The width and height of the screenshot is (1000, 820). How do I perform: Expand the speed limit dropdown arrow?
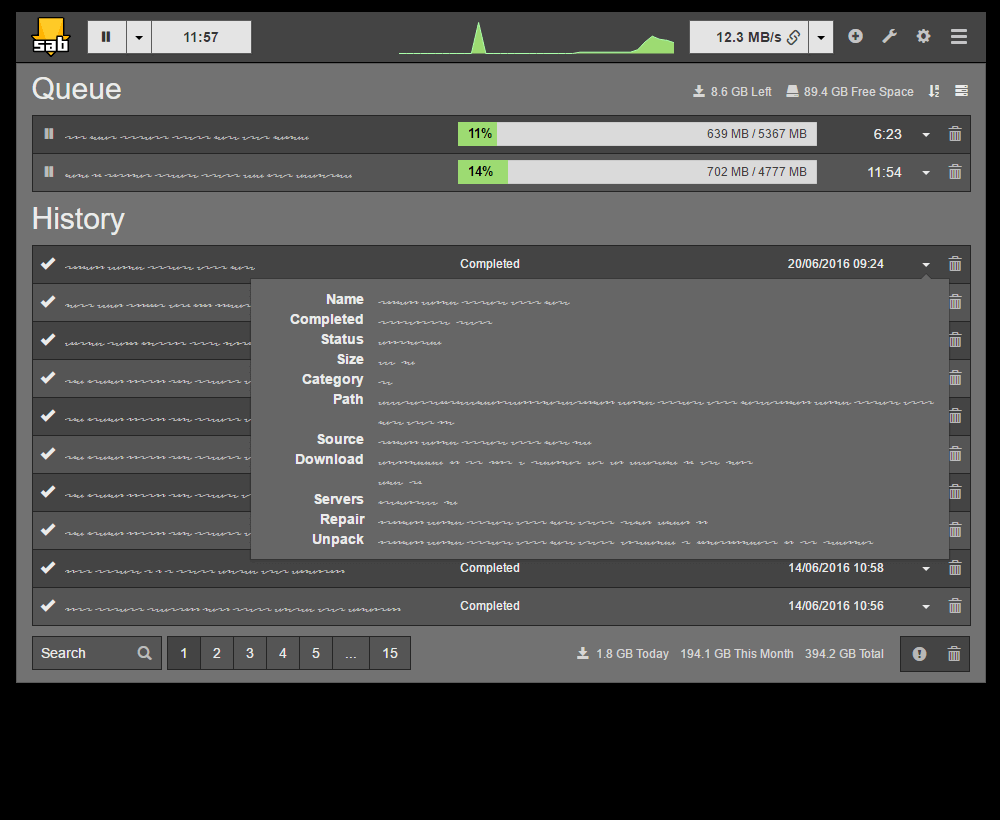click(x=821, y=37)
